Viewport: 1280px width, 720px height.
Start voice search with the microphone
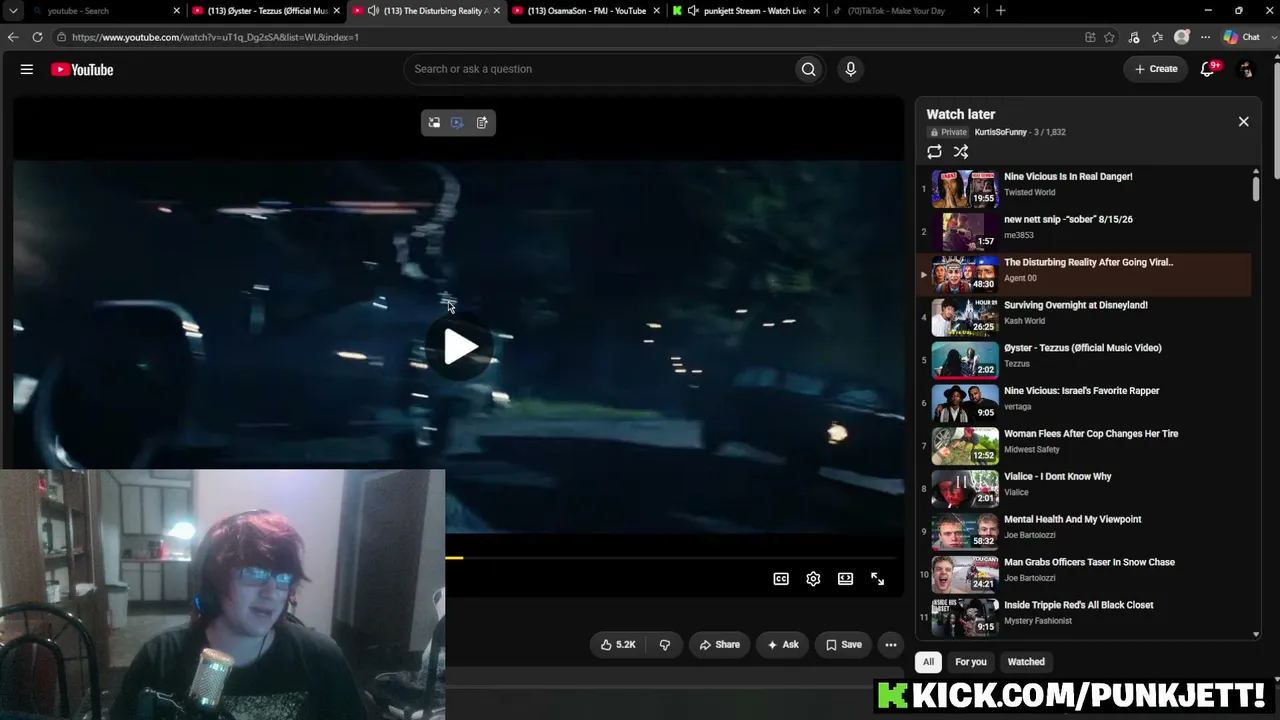(x=850, y=69)
